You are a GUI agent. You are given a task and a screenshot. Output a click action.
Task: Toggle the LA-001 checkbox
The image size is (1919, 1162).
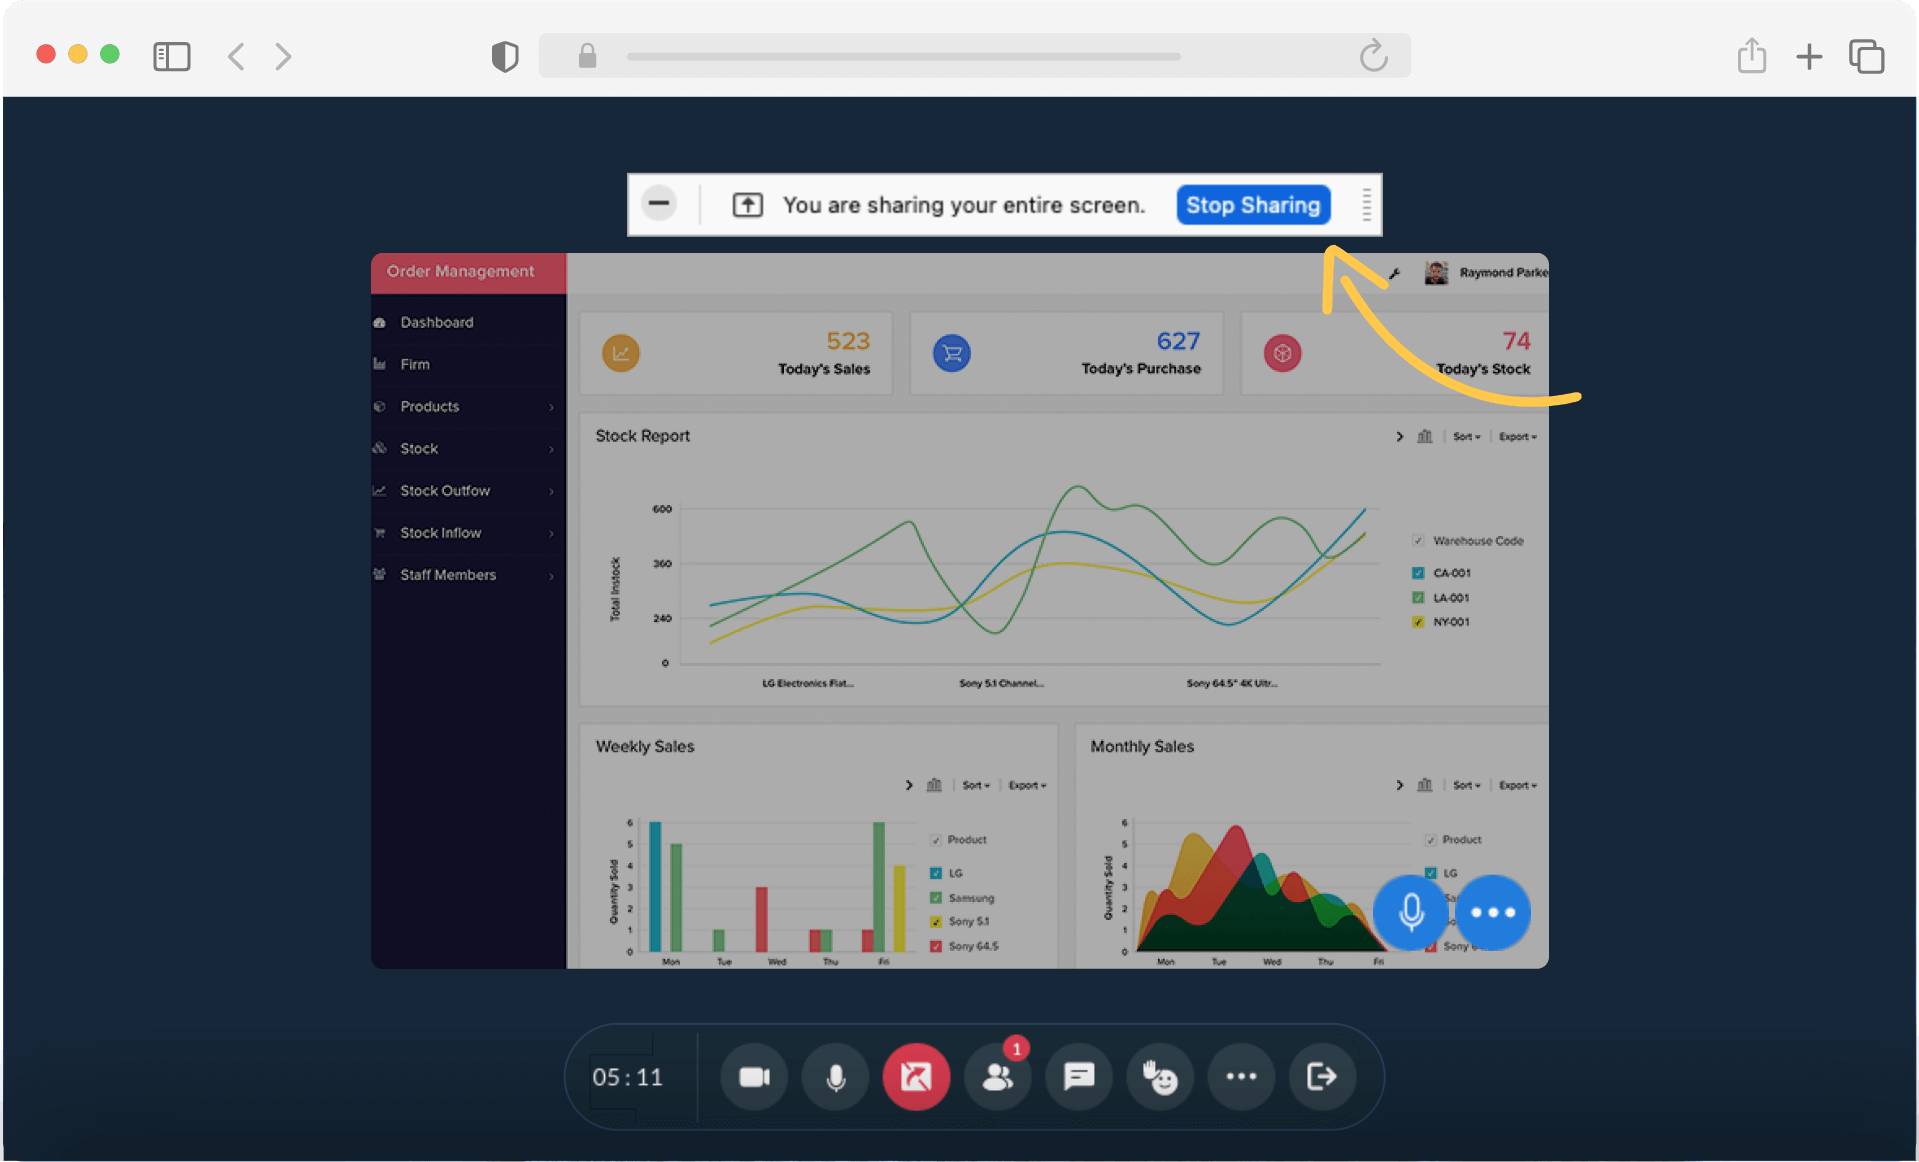point(1418,598)
